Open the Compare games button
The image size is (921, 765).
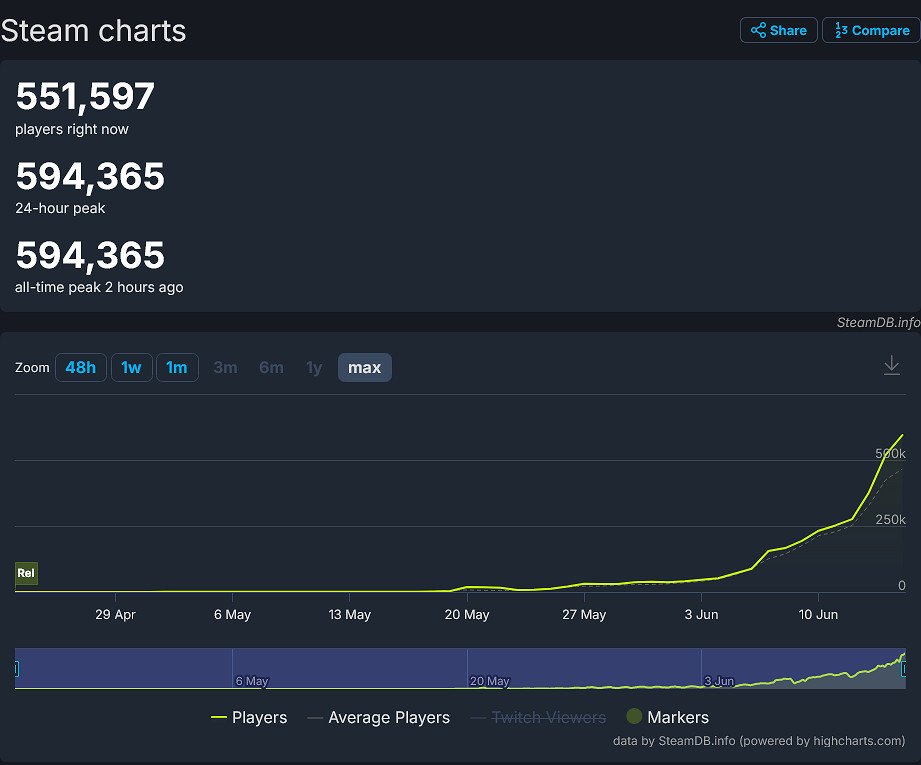871,30
